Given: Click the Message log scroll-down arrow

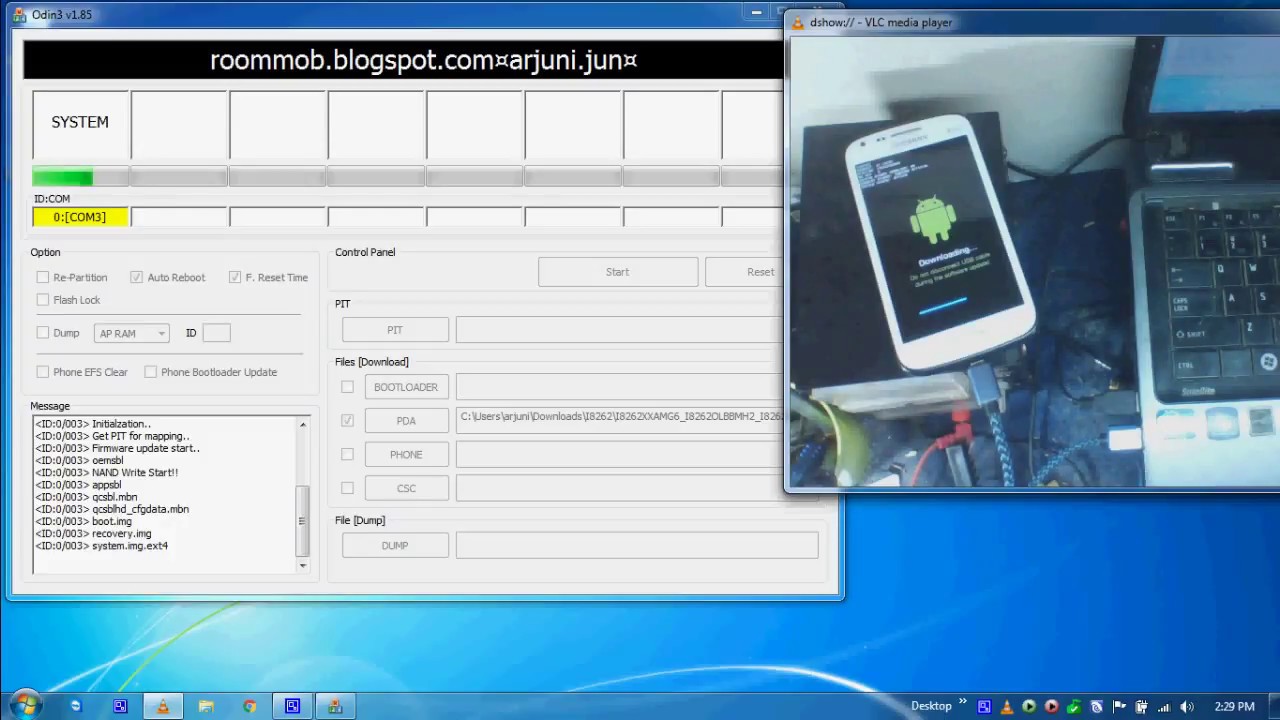Looking at the screenshot, I should [303, 565].
